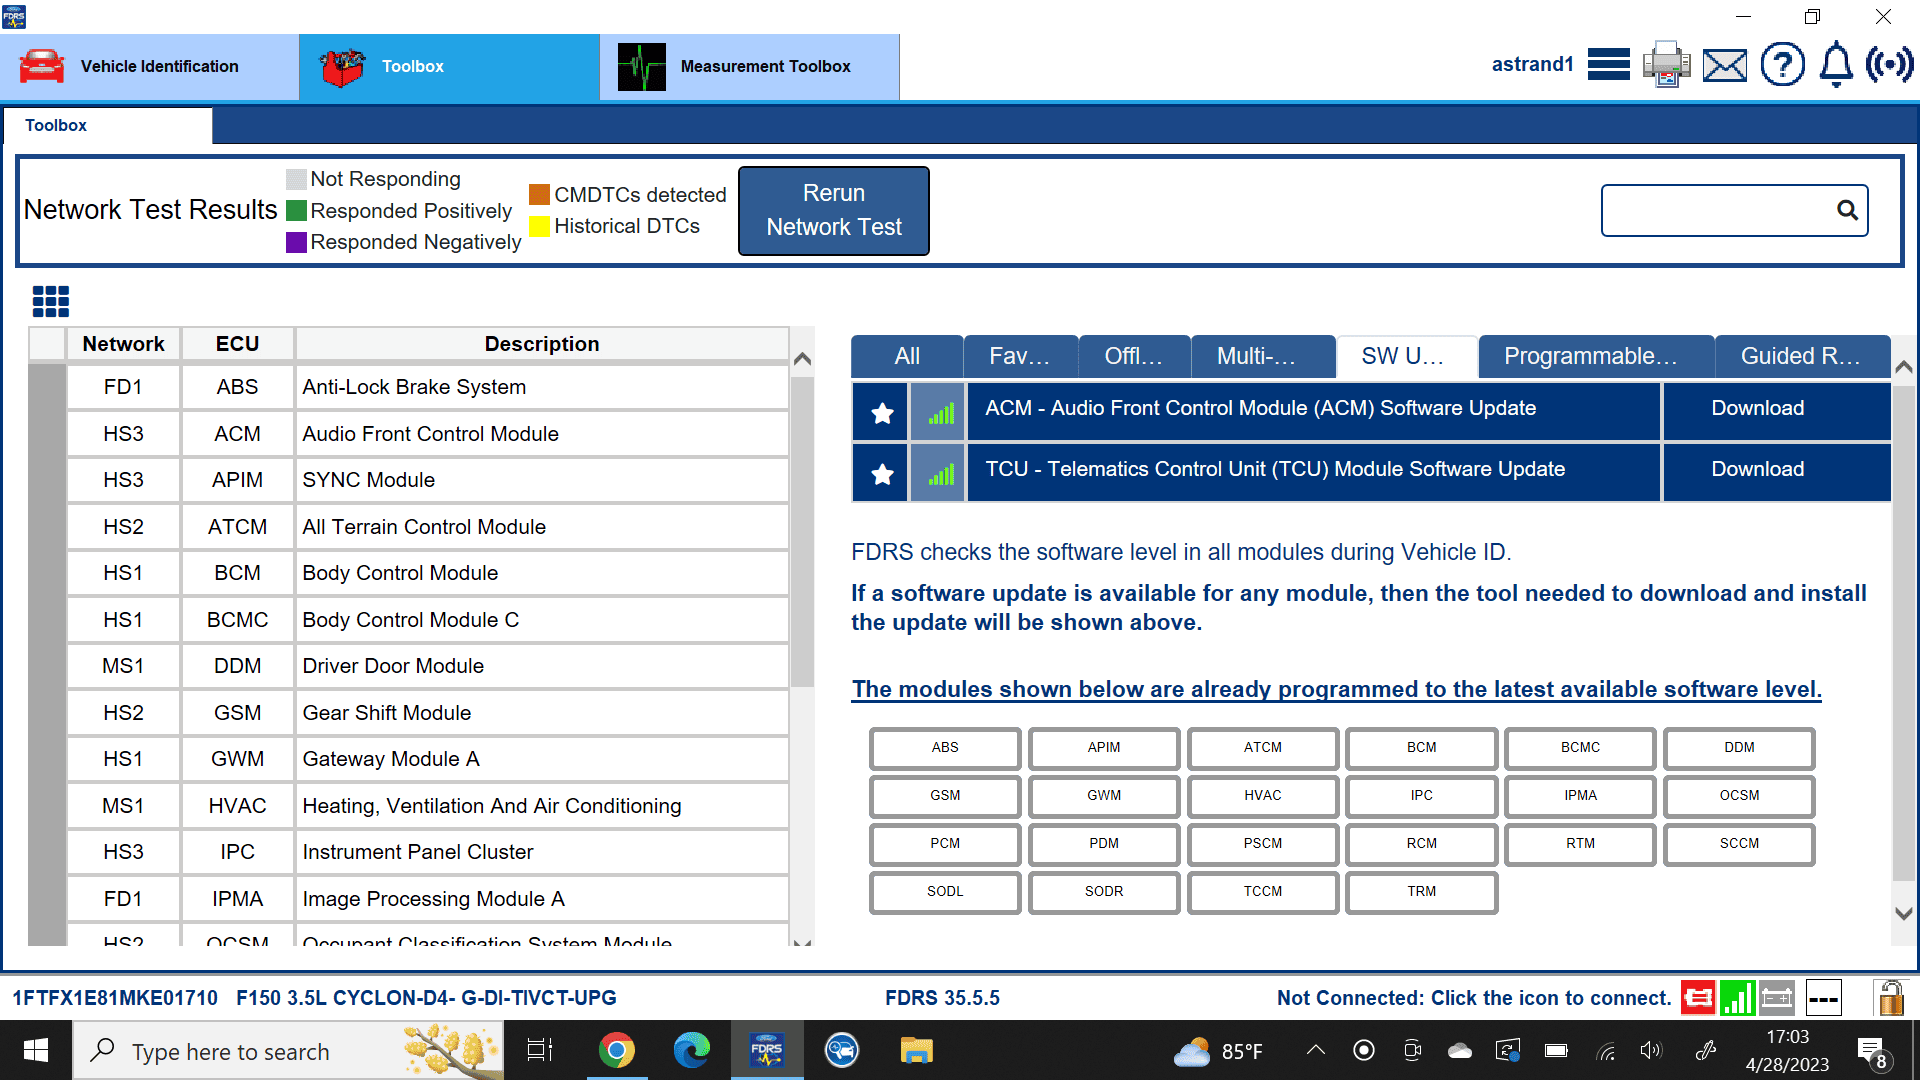This screenshot has height=1080, width=1920.
Task: Toggle favorite star for TCU Software Update
Action: (x=882, y=474)
